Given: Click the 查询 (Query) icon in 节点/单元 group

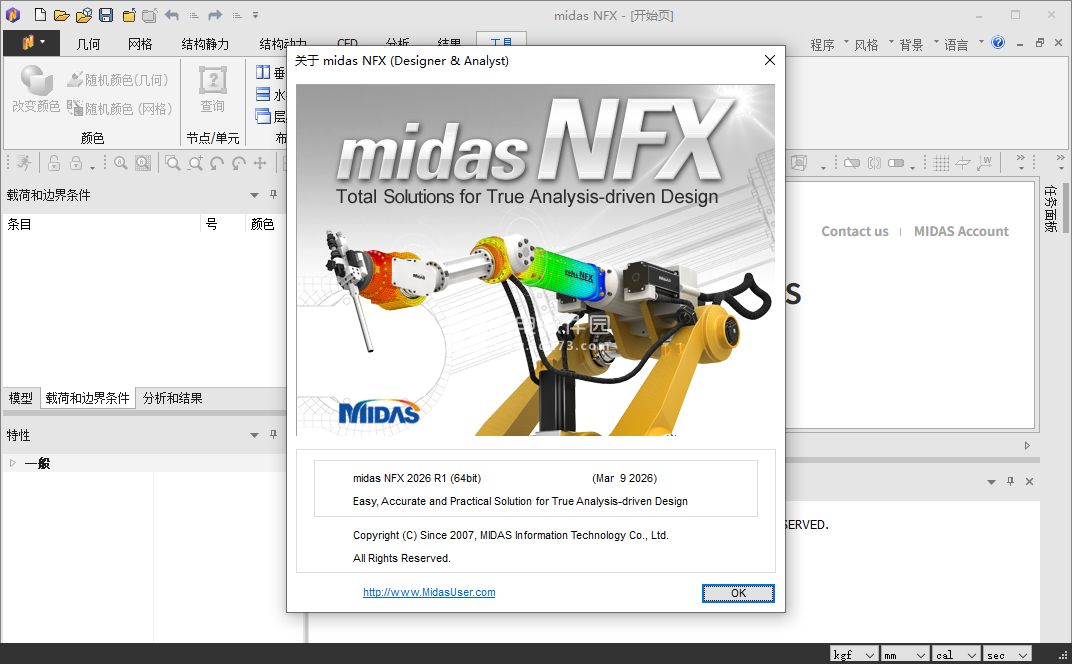Looking at the screenshot, I should click(x=212, y=88).
